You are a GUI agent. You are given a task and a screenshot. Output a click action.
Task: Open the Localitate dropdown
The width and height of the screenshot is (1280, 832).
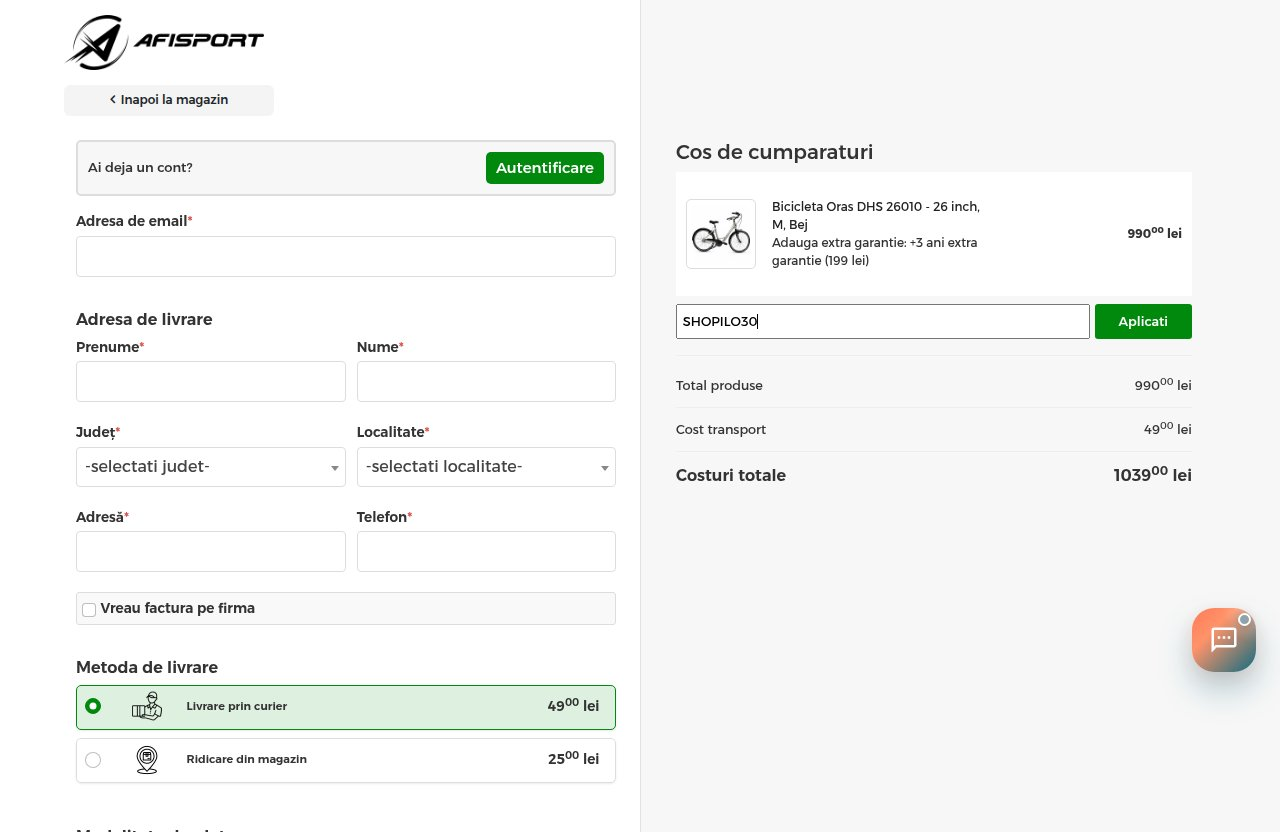pyautogui.click(x=486, y=467)
